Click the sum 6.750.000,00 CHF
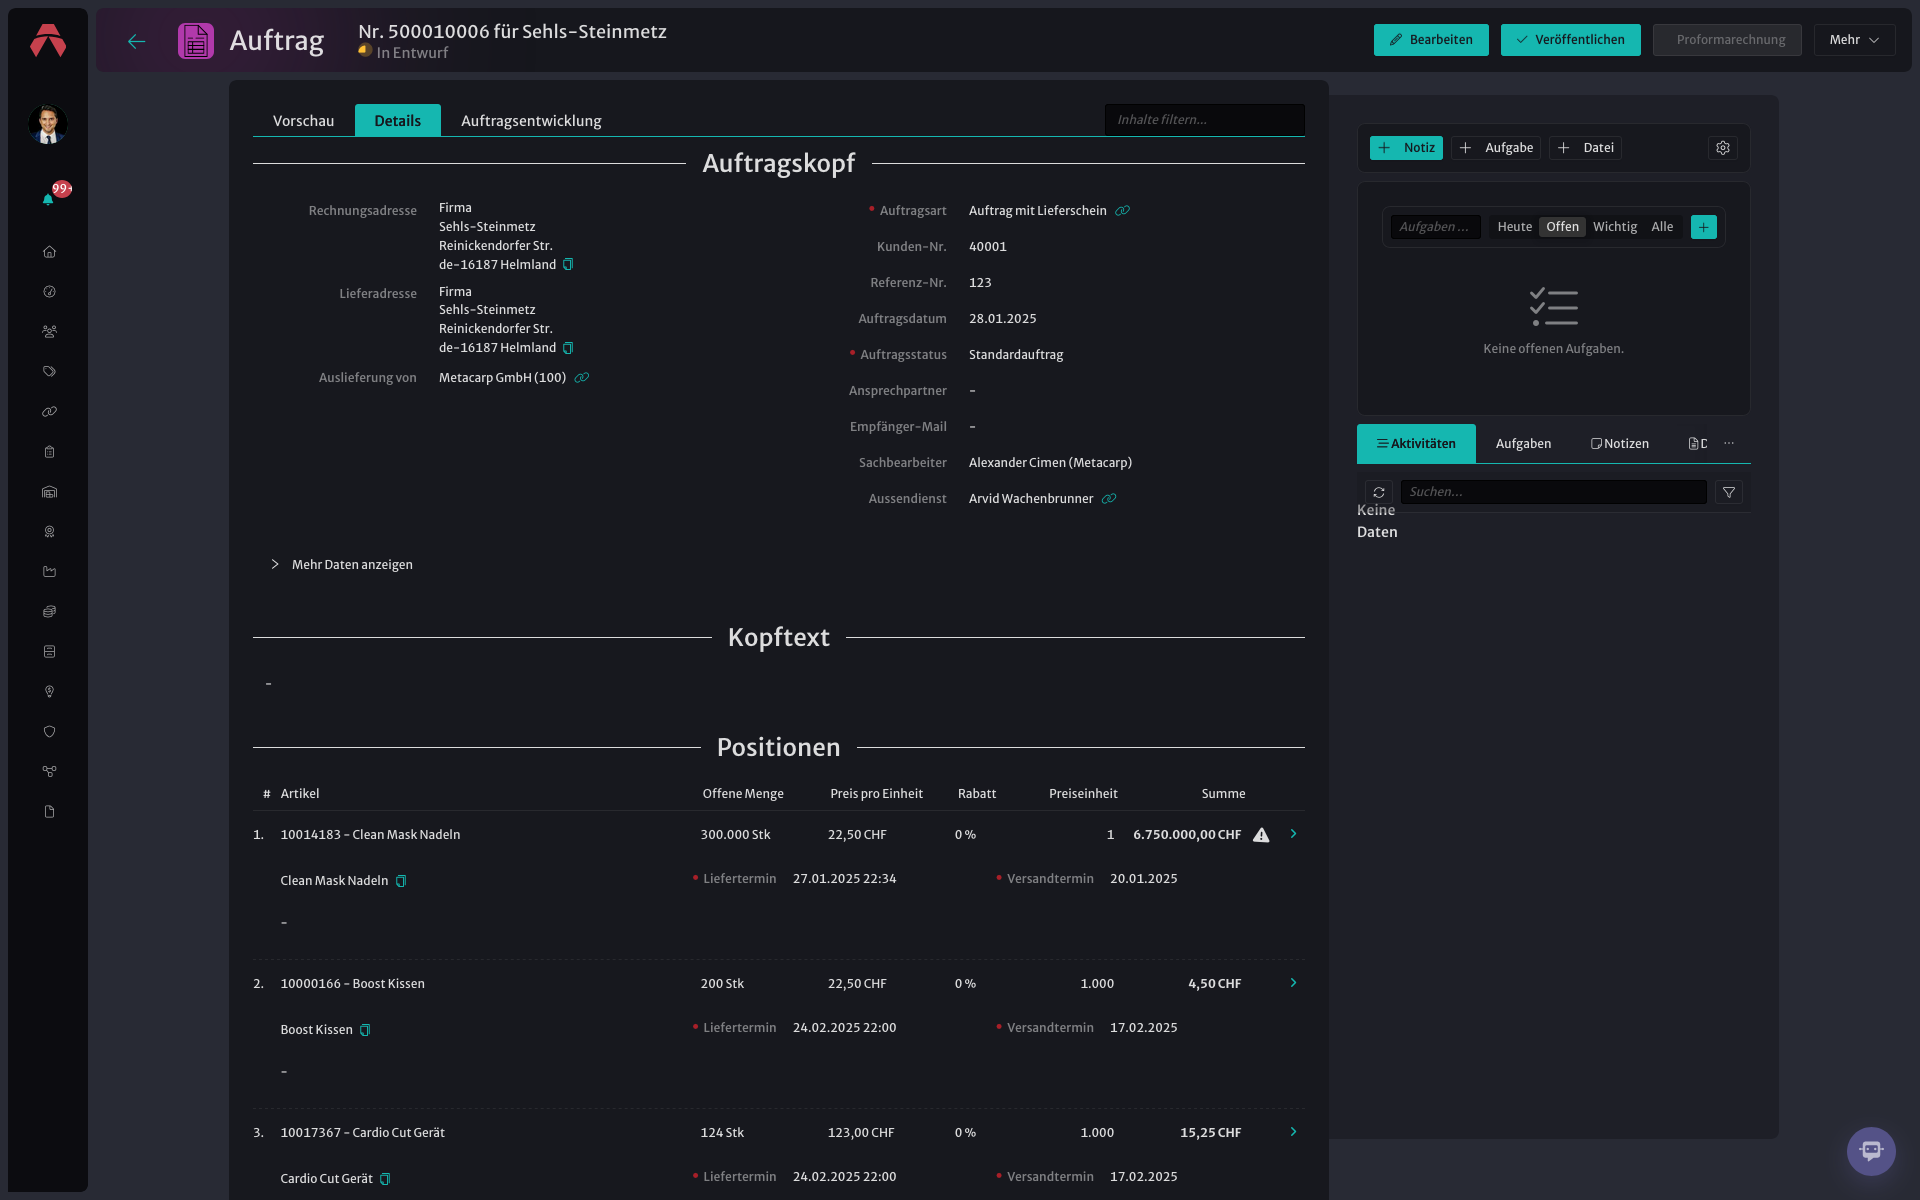This screenshot has height=1200, width=1920. (1187, 835)
